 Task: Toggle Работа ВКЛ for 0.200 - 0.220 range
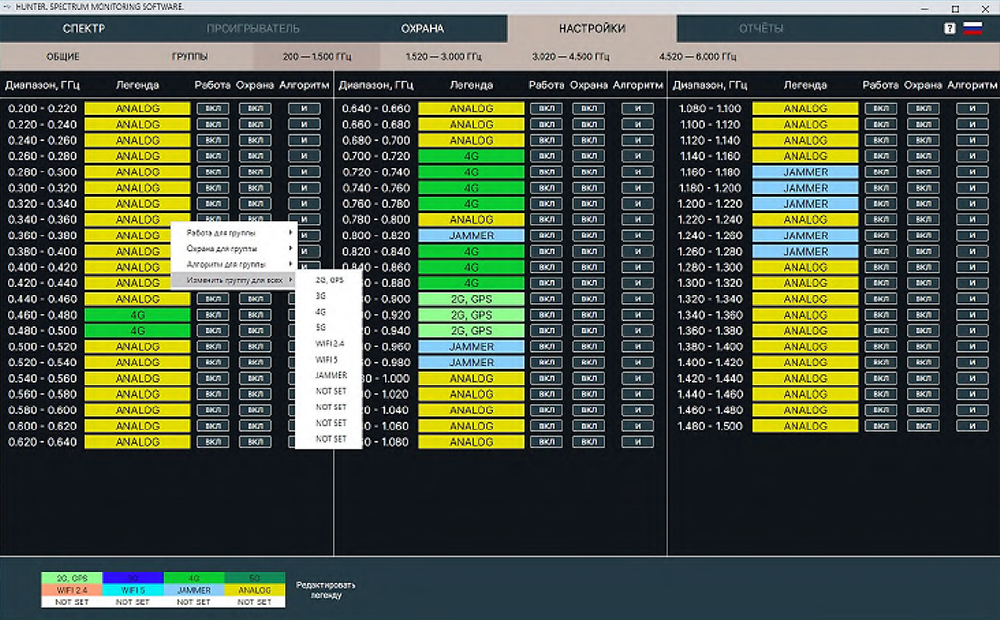coord(212,109)
